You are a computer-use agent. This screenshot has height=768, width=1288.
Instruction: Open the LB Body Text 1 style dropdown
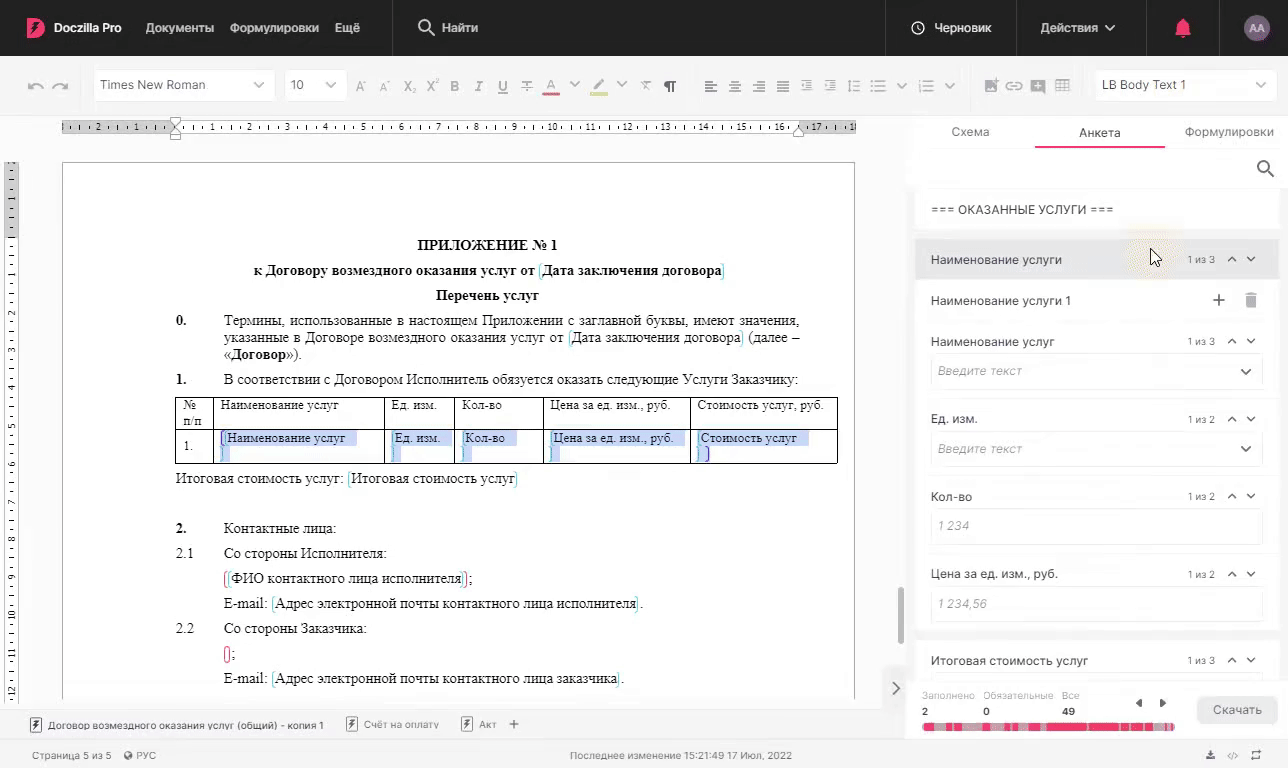click(1184, 85)
